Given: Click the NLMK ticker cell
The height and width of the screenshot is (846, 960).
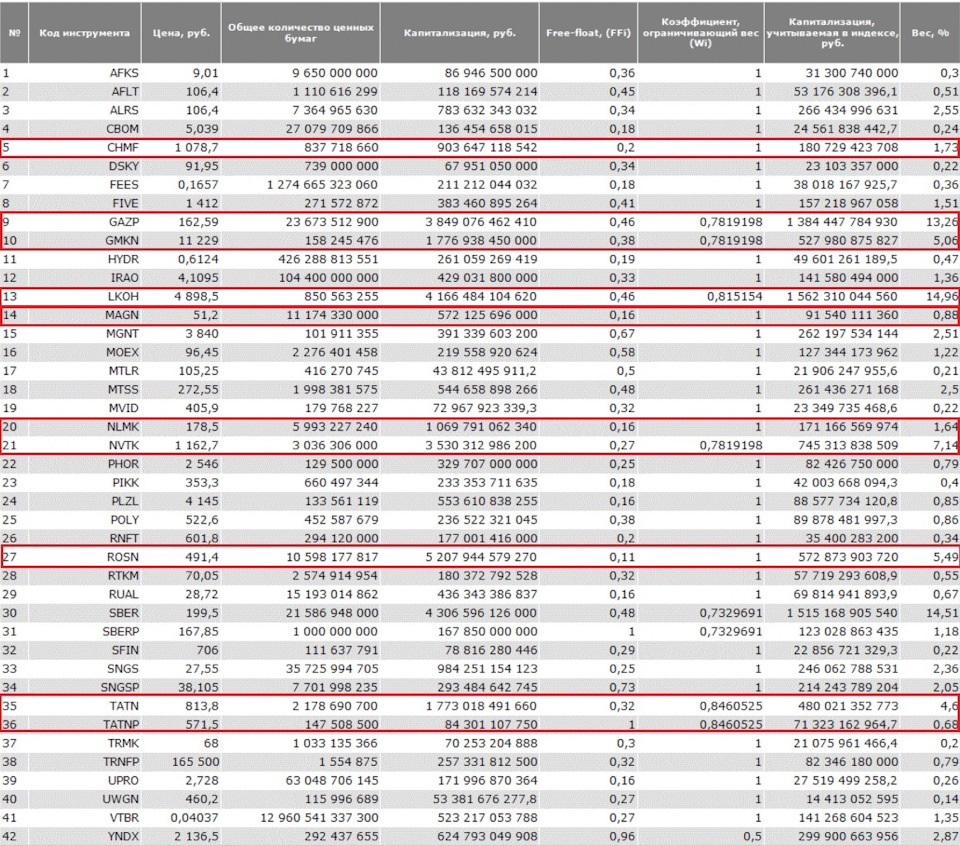Looking at the screenshot, I should pos(123,427).
